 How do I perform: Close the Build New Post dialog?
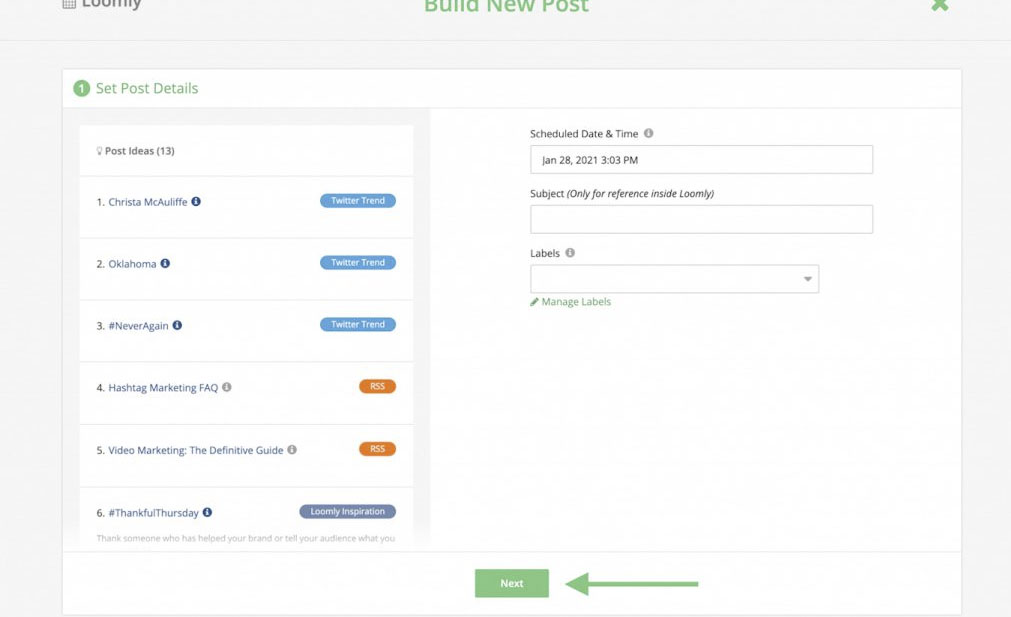[x=939, y=5]
